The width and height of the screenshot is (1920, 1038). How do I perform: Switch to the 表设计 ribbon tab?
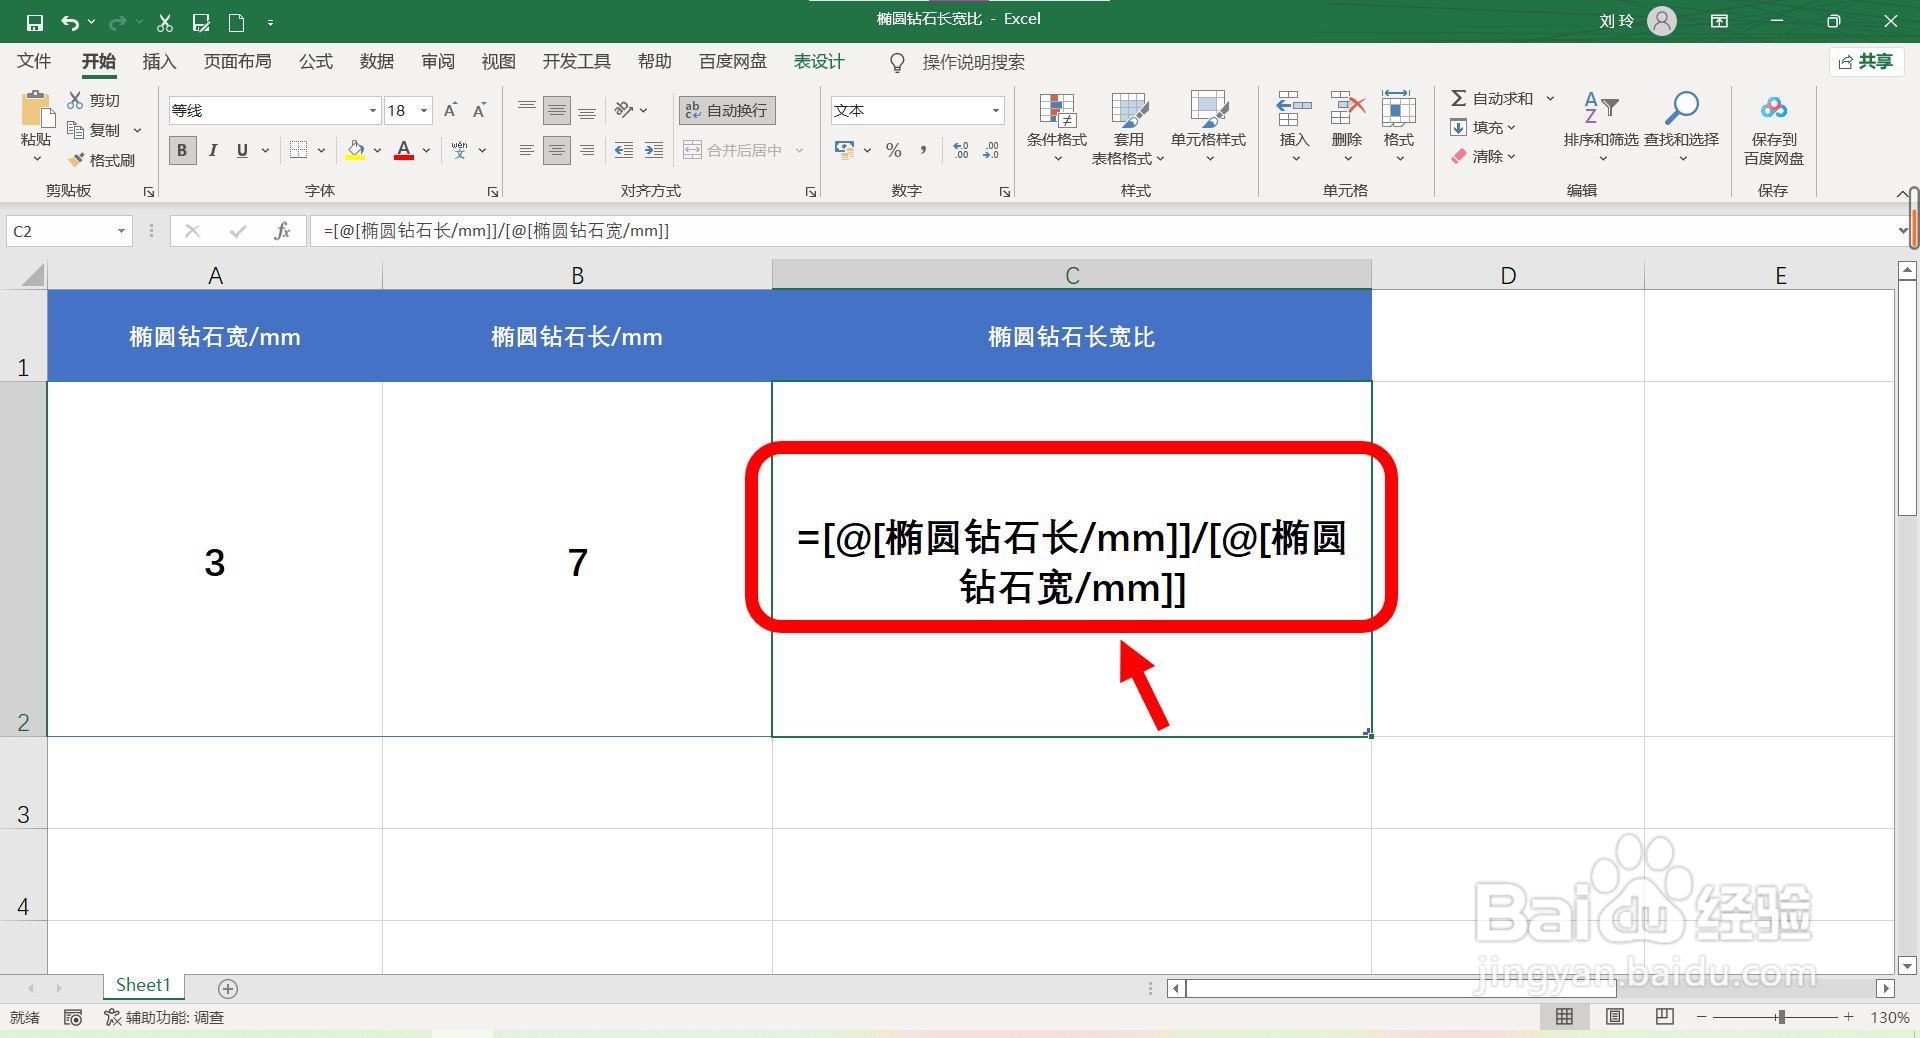818,61
